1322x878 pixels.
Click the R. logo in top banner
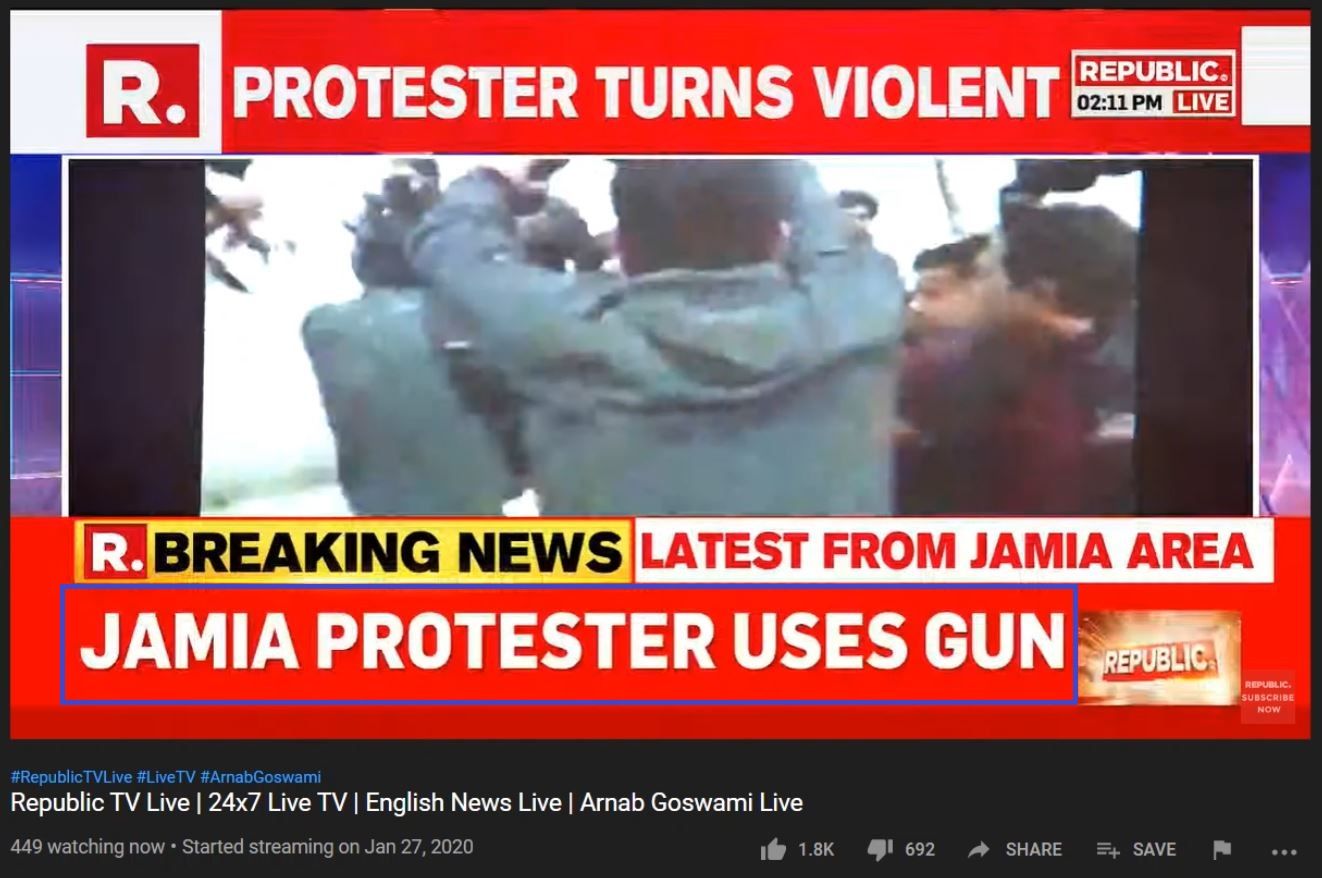144,89
